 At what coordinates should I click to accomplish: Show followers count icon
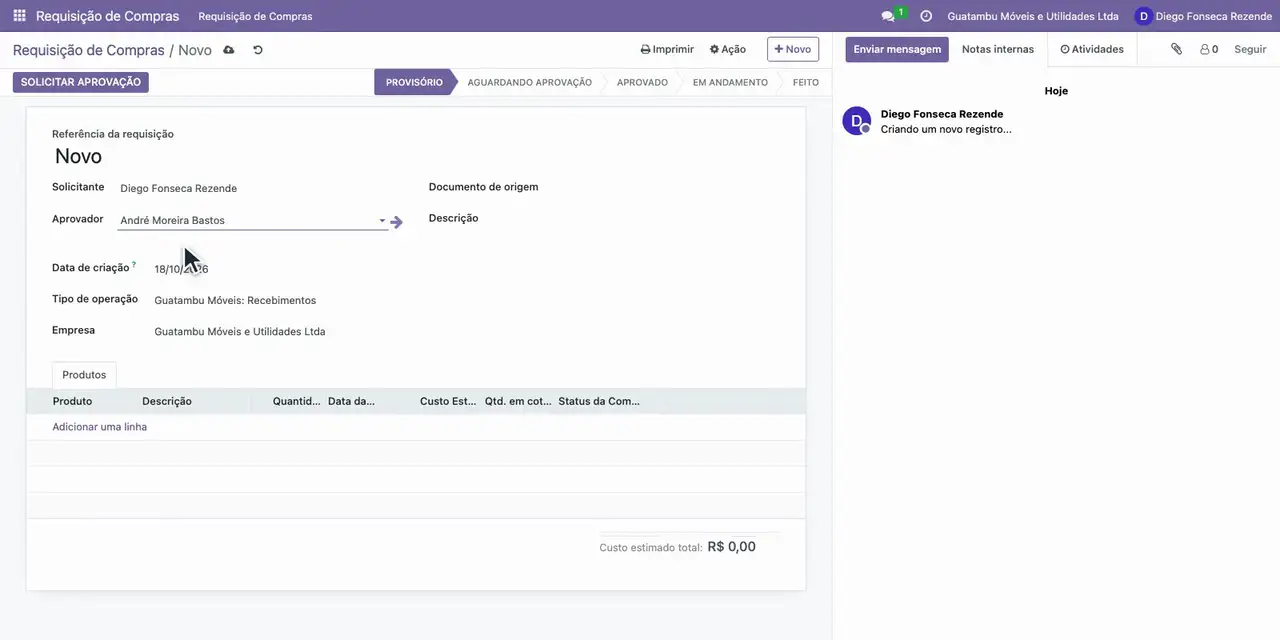1209,49
